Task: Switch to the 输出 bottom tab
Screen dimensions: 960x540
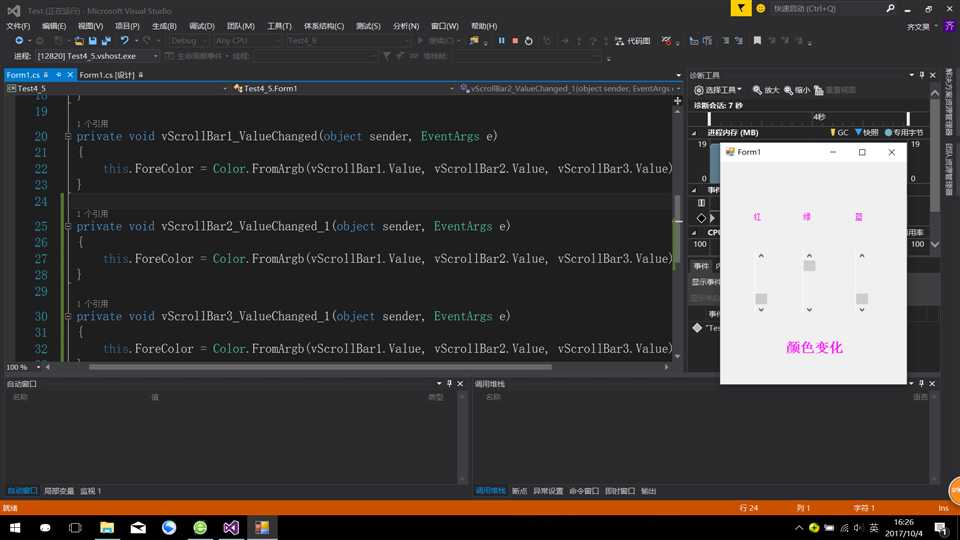Action: (648, 491)
